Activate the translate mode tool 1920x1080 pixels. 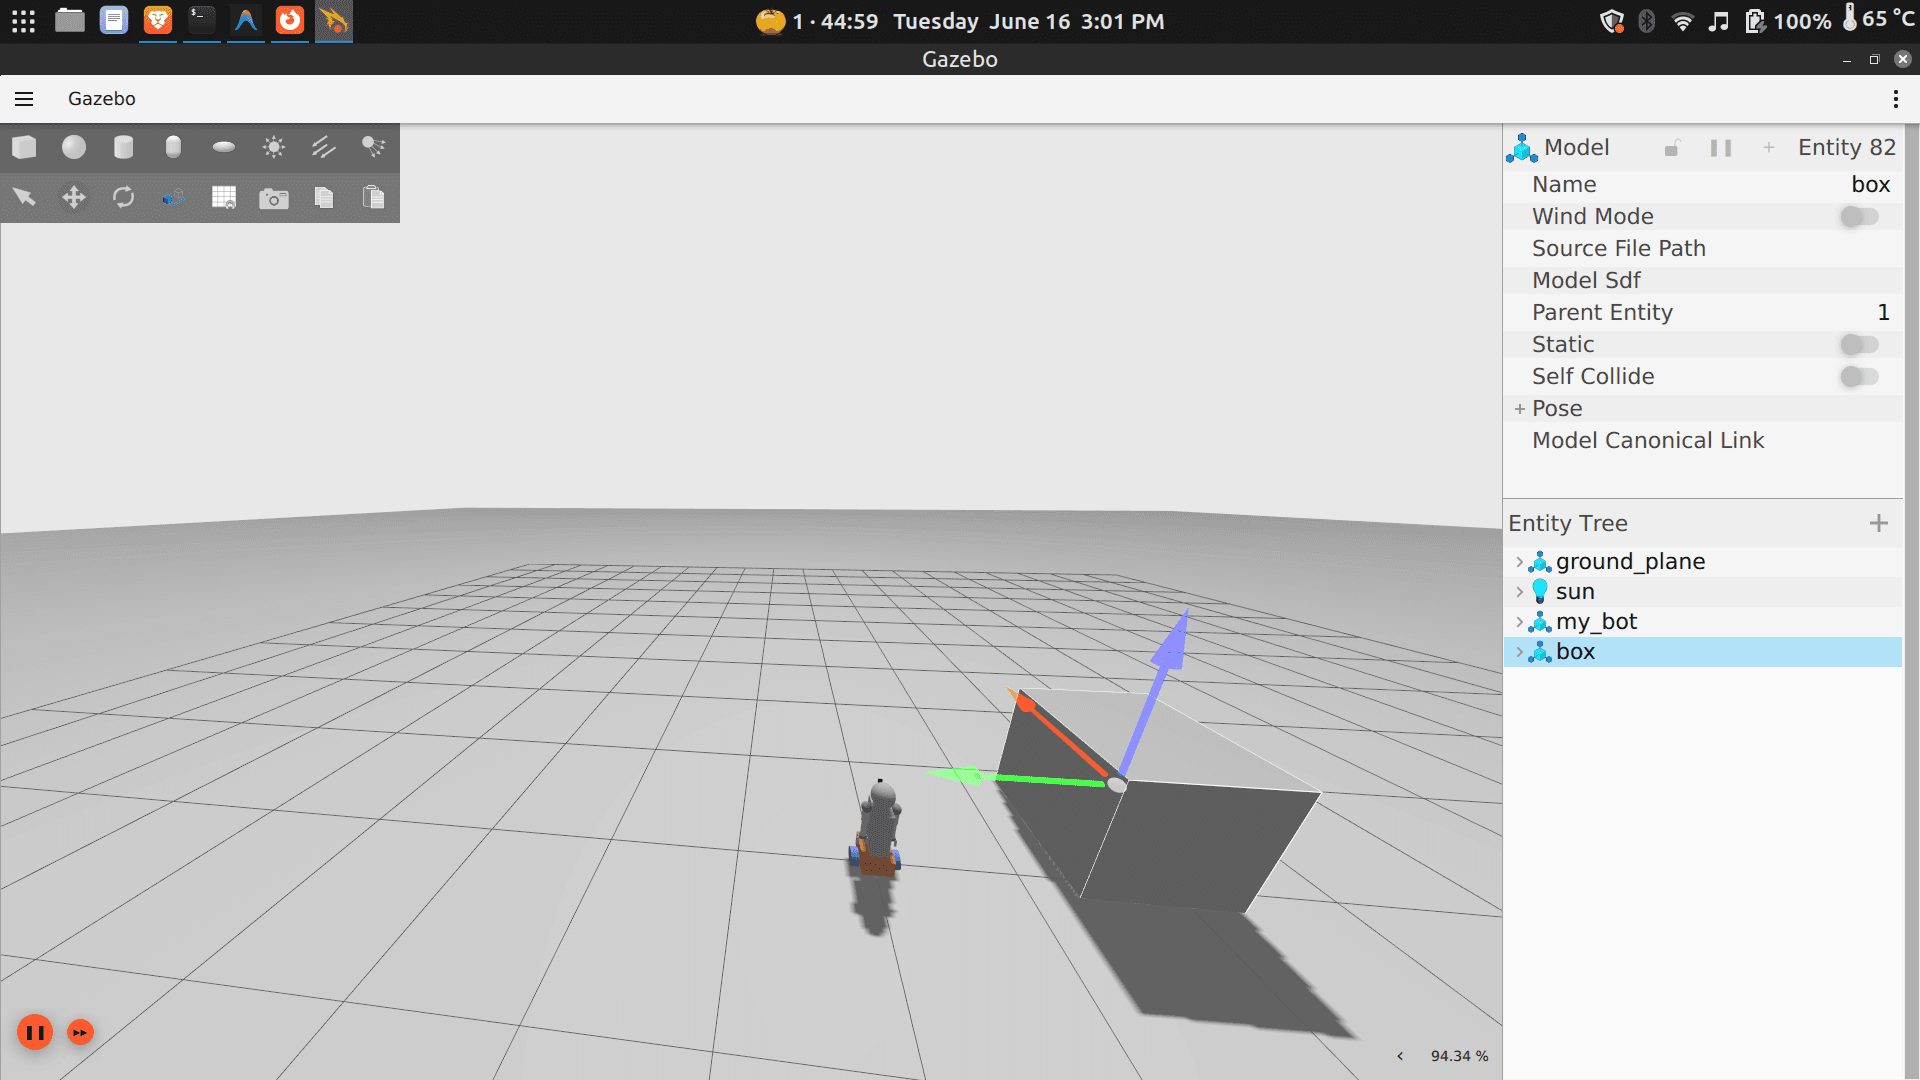click(74, 197)
